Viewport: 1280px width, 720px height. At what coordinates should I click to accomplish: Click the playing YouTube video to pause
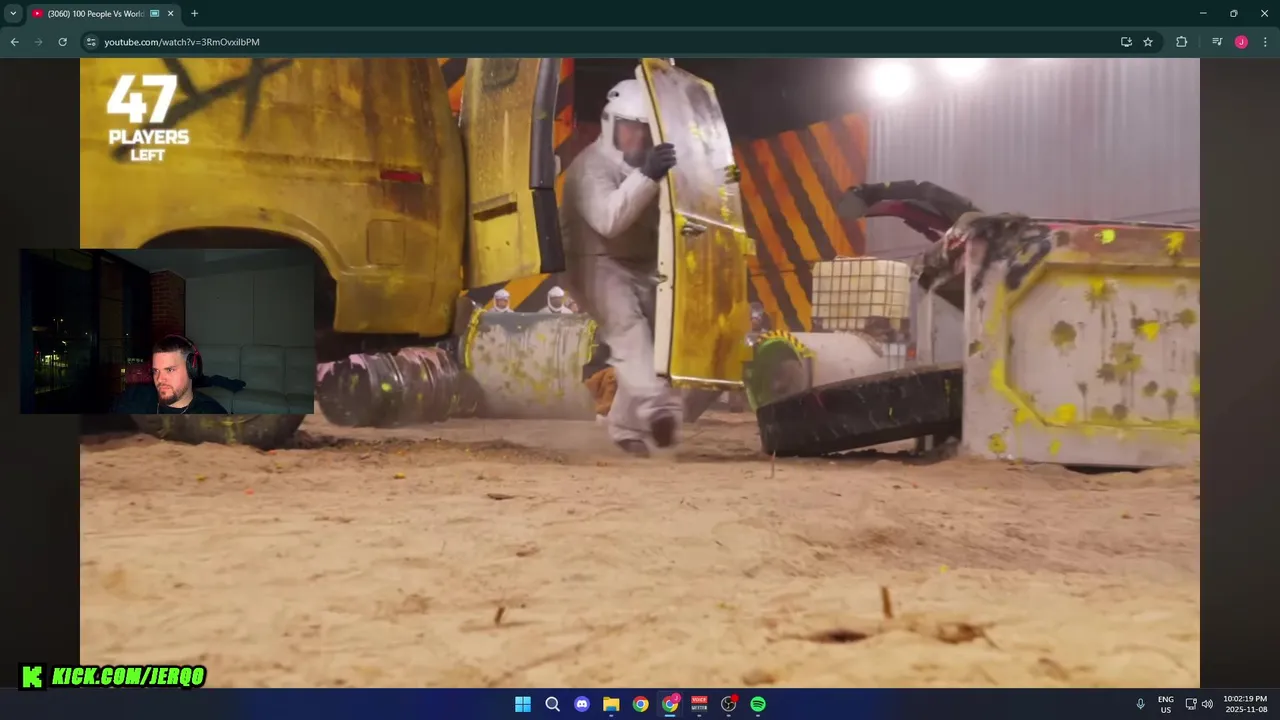640,372
